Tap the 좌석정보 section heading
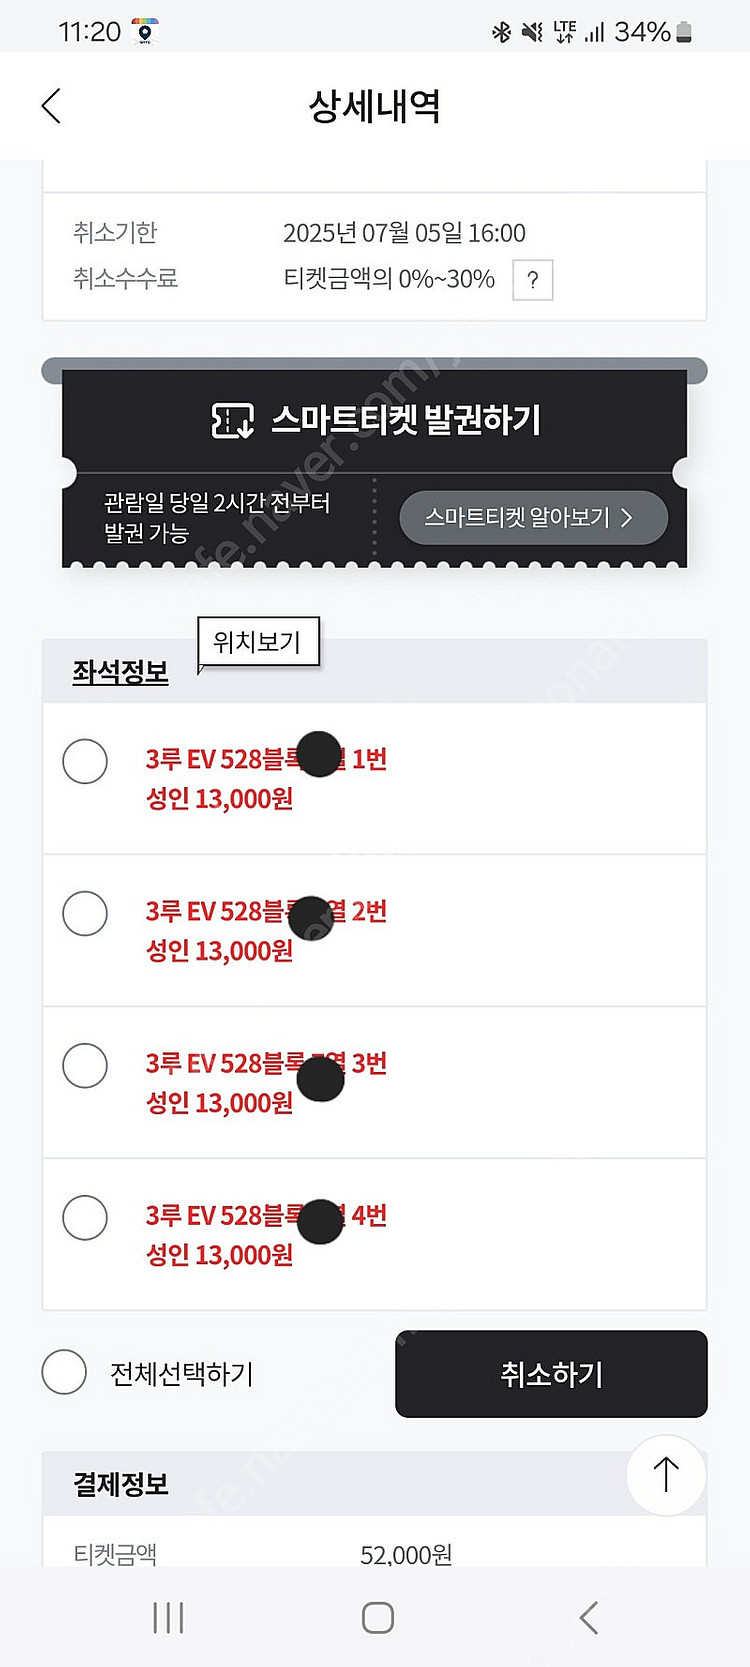The width and height of the screenshot is (750, 1667). (120, 672)
